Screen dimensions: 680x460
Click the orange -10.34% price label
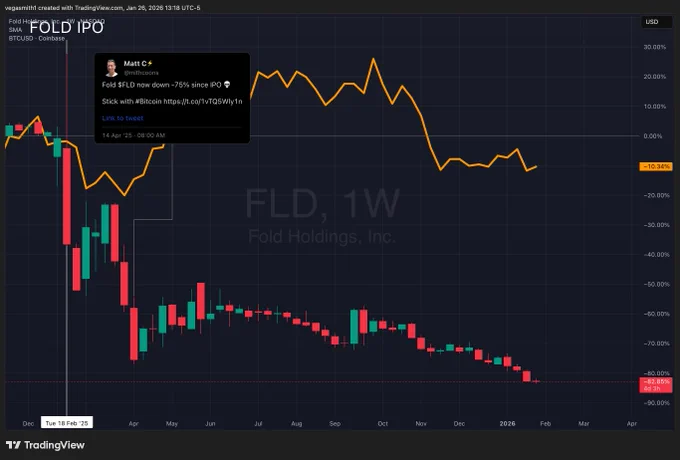pos(656,166)
